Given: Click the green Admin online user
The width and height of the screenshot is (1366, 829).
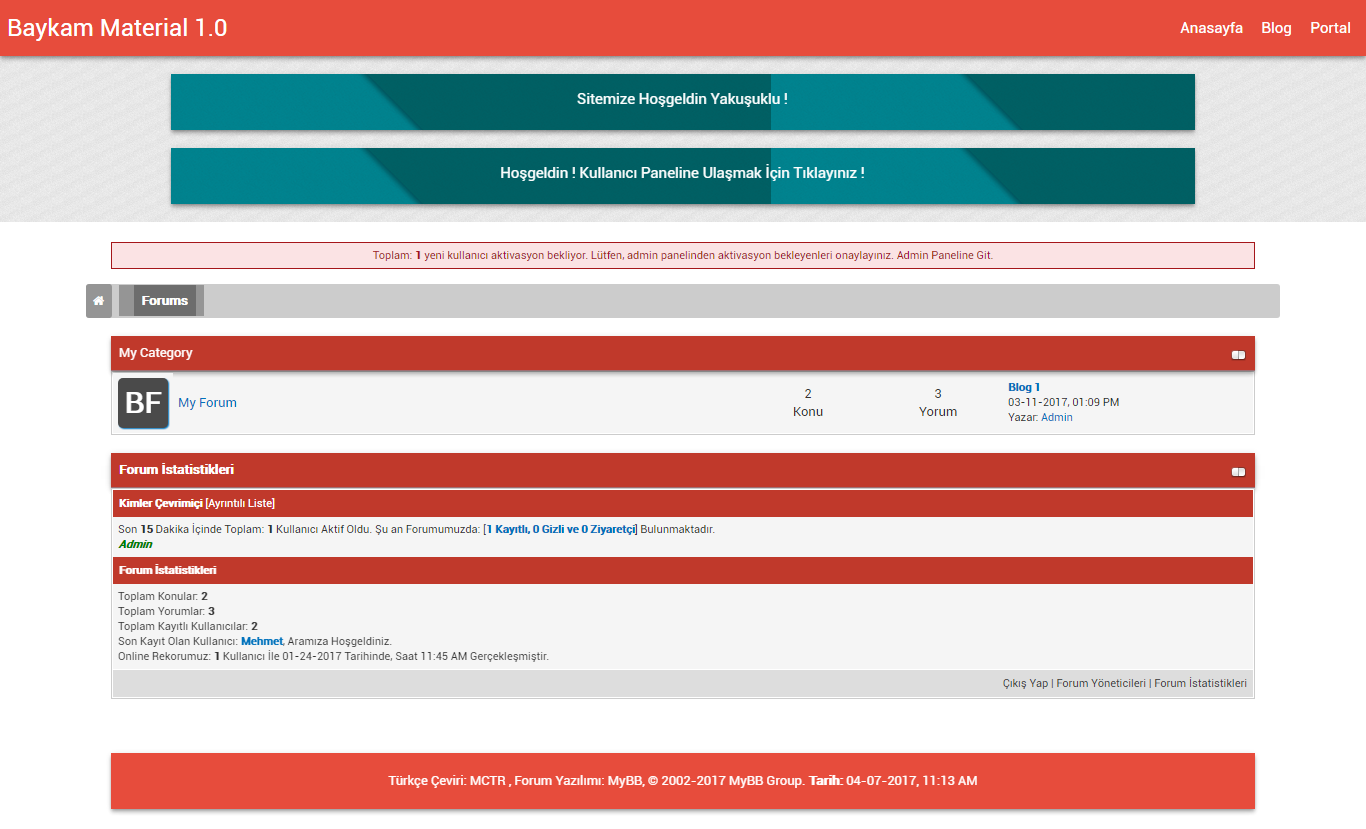Looking at the screenshot, I should click(x=135, y=544).
